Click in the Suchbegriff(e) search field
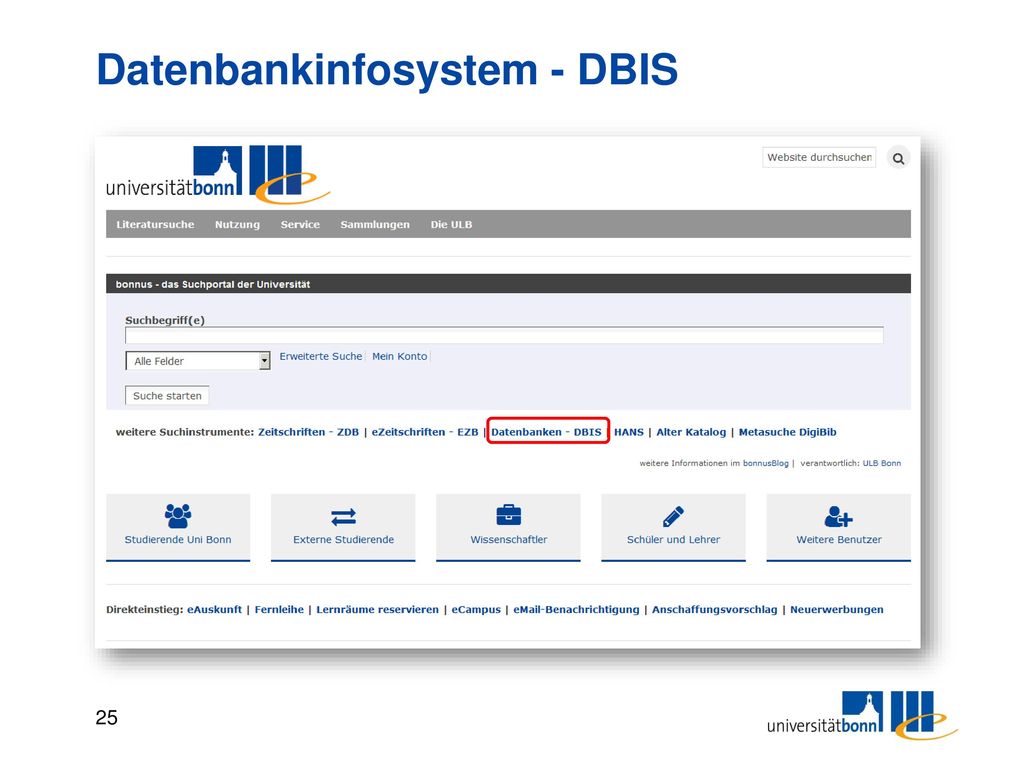 click(x=504, y=336)
